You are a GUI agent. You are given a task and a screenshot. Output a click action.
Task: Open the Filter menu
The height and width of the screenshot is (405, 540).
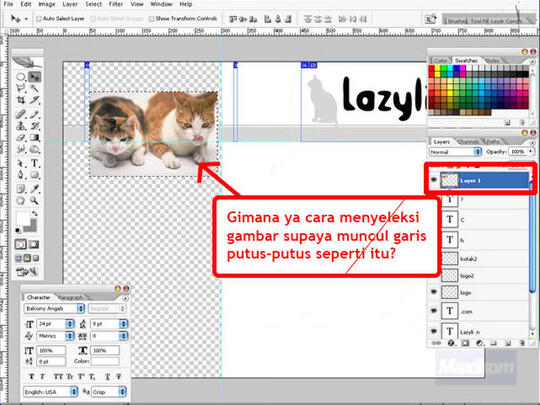116,4
